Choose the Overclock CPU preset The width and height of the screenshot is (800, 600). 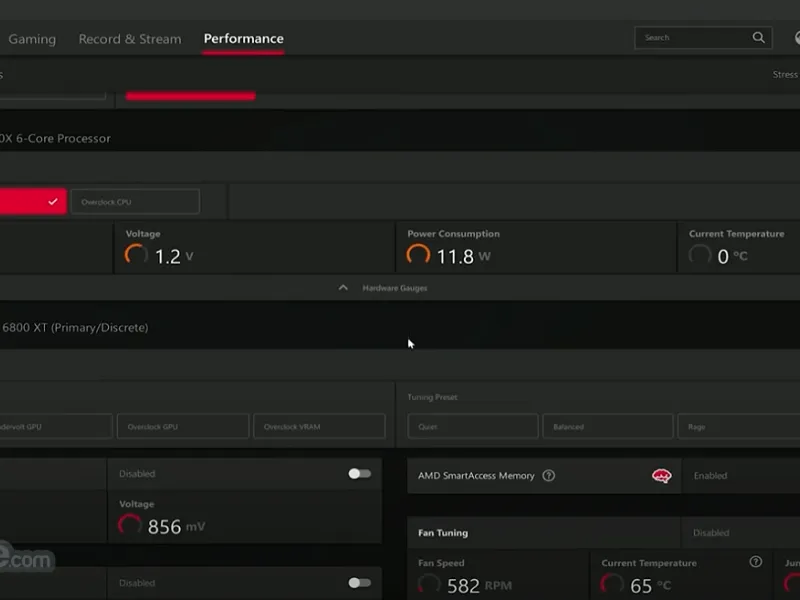pyautogui.click(x=135, y=202)
